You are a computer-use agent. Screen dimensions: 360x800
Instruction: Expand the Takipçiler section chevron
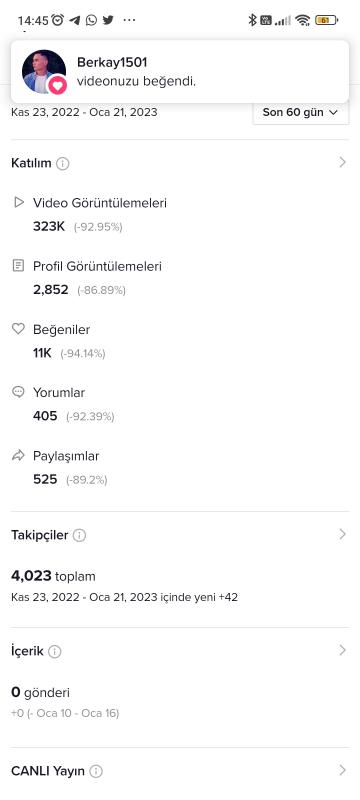(342, 534)
